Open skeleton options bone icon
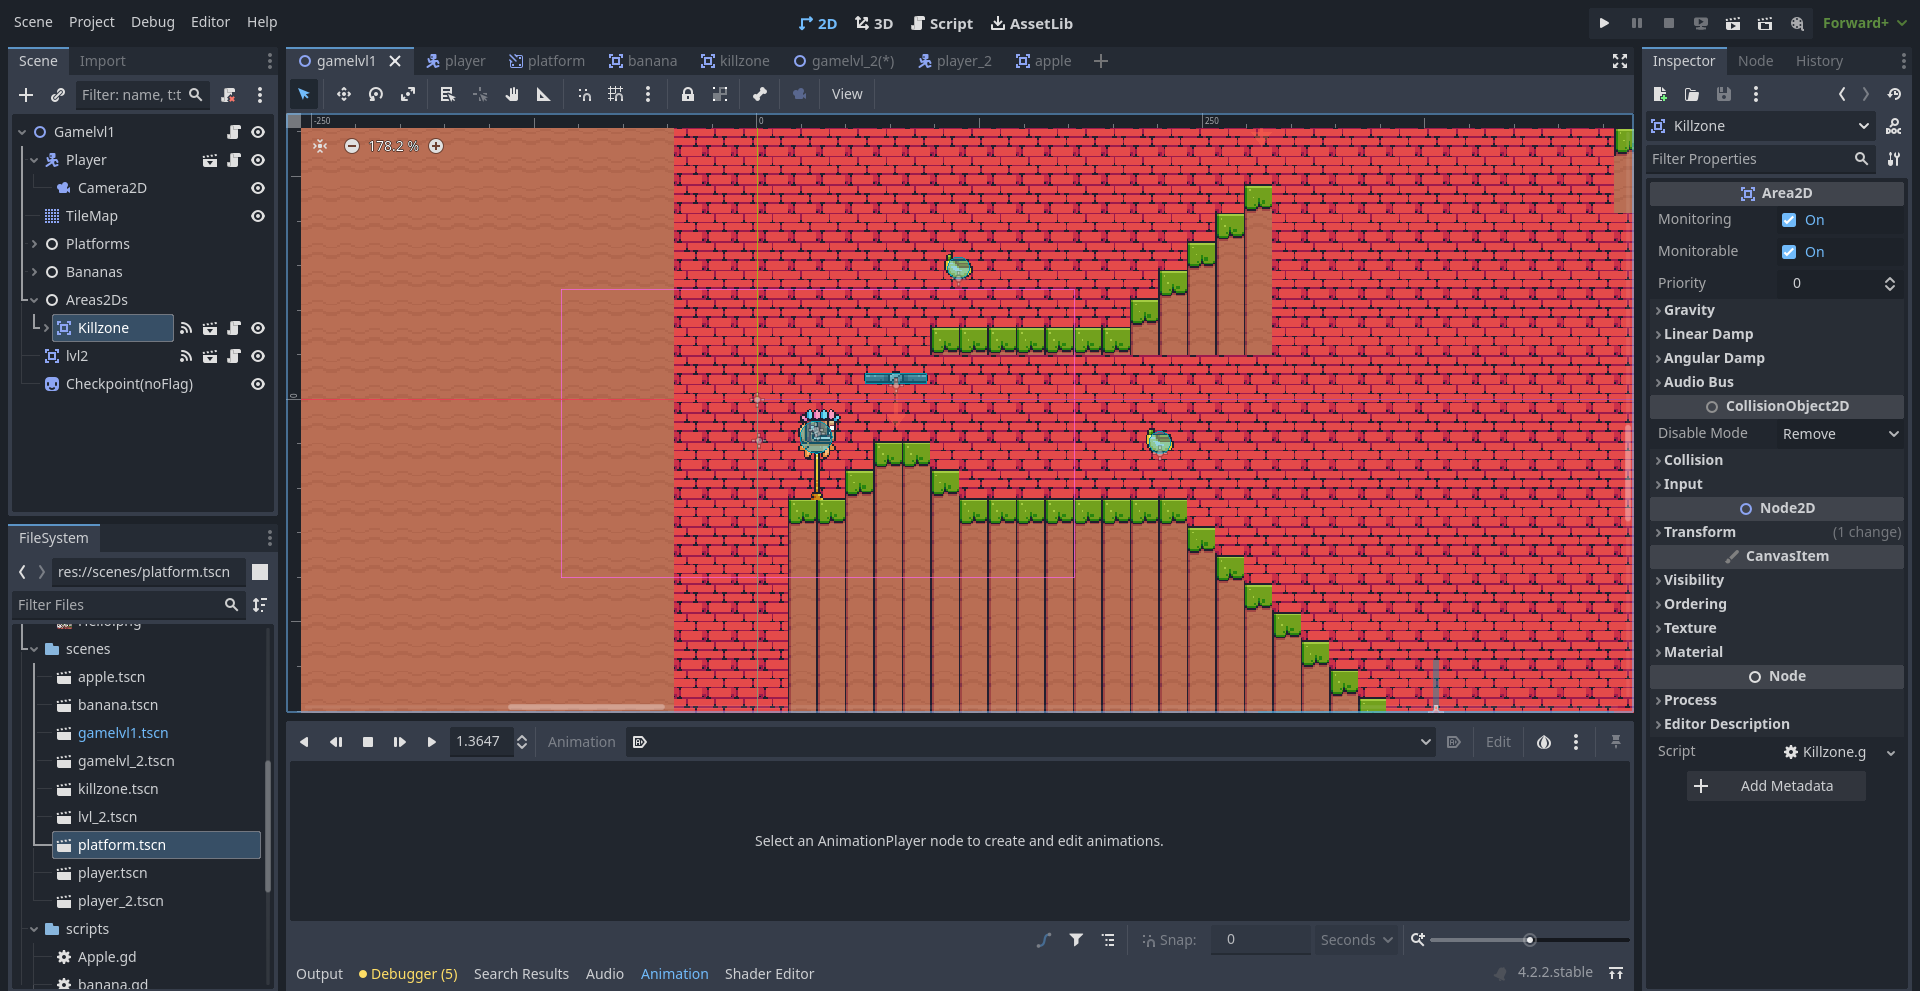 (760, 94)
